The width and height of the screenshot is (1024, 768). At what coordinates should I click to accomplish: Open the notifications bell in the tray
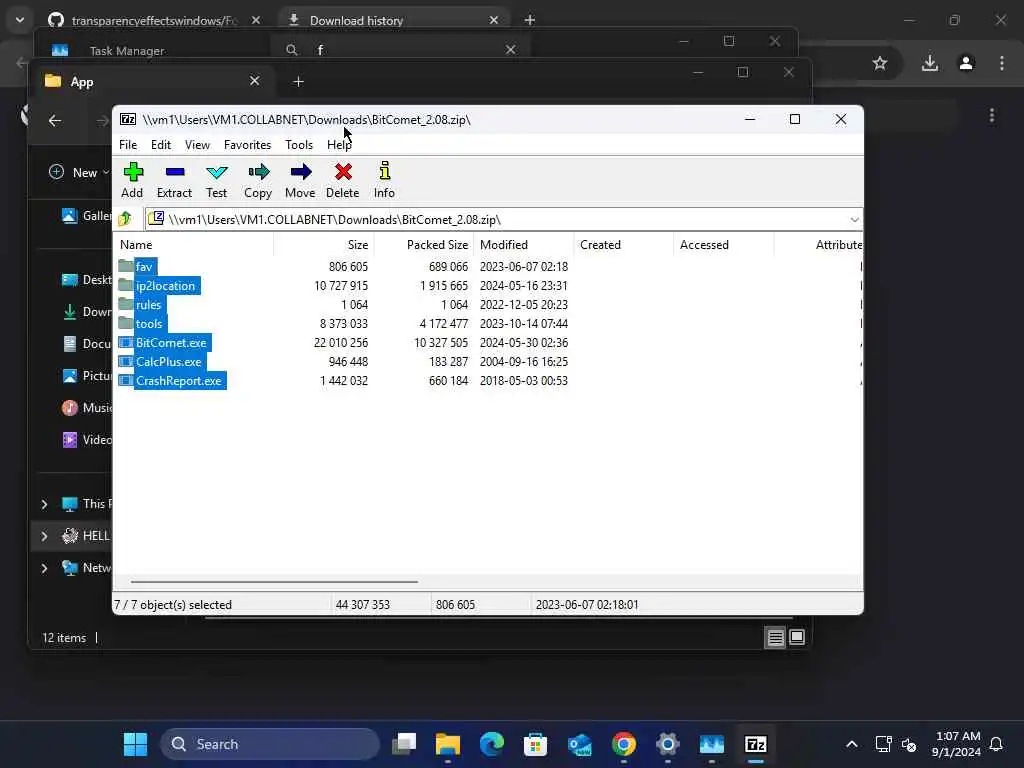click(x=996, y=744)
